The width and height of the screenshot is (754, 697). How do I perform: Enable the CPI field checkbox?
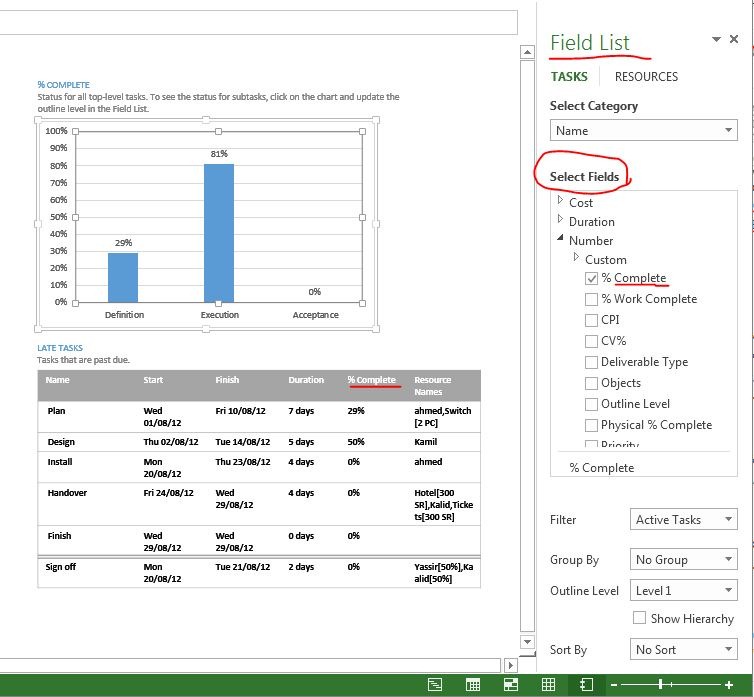click(591, 320)
